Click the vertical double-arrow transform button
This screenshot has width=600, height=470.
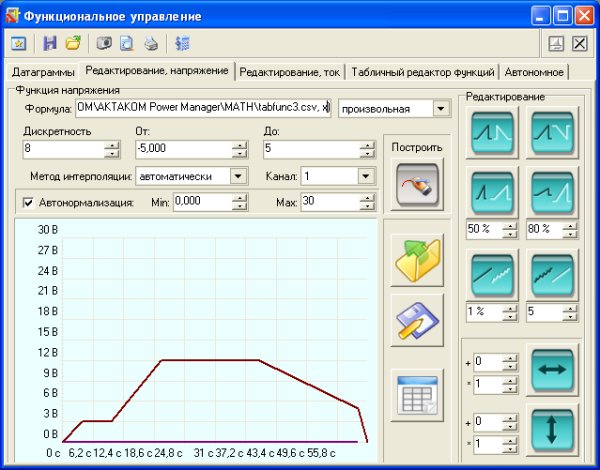point(552,430)
